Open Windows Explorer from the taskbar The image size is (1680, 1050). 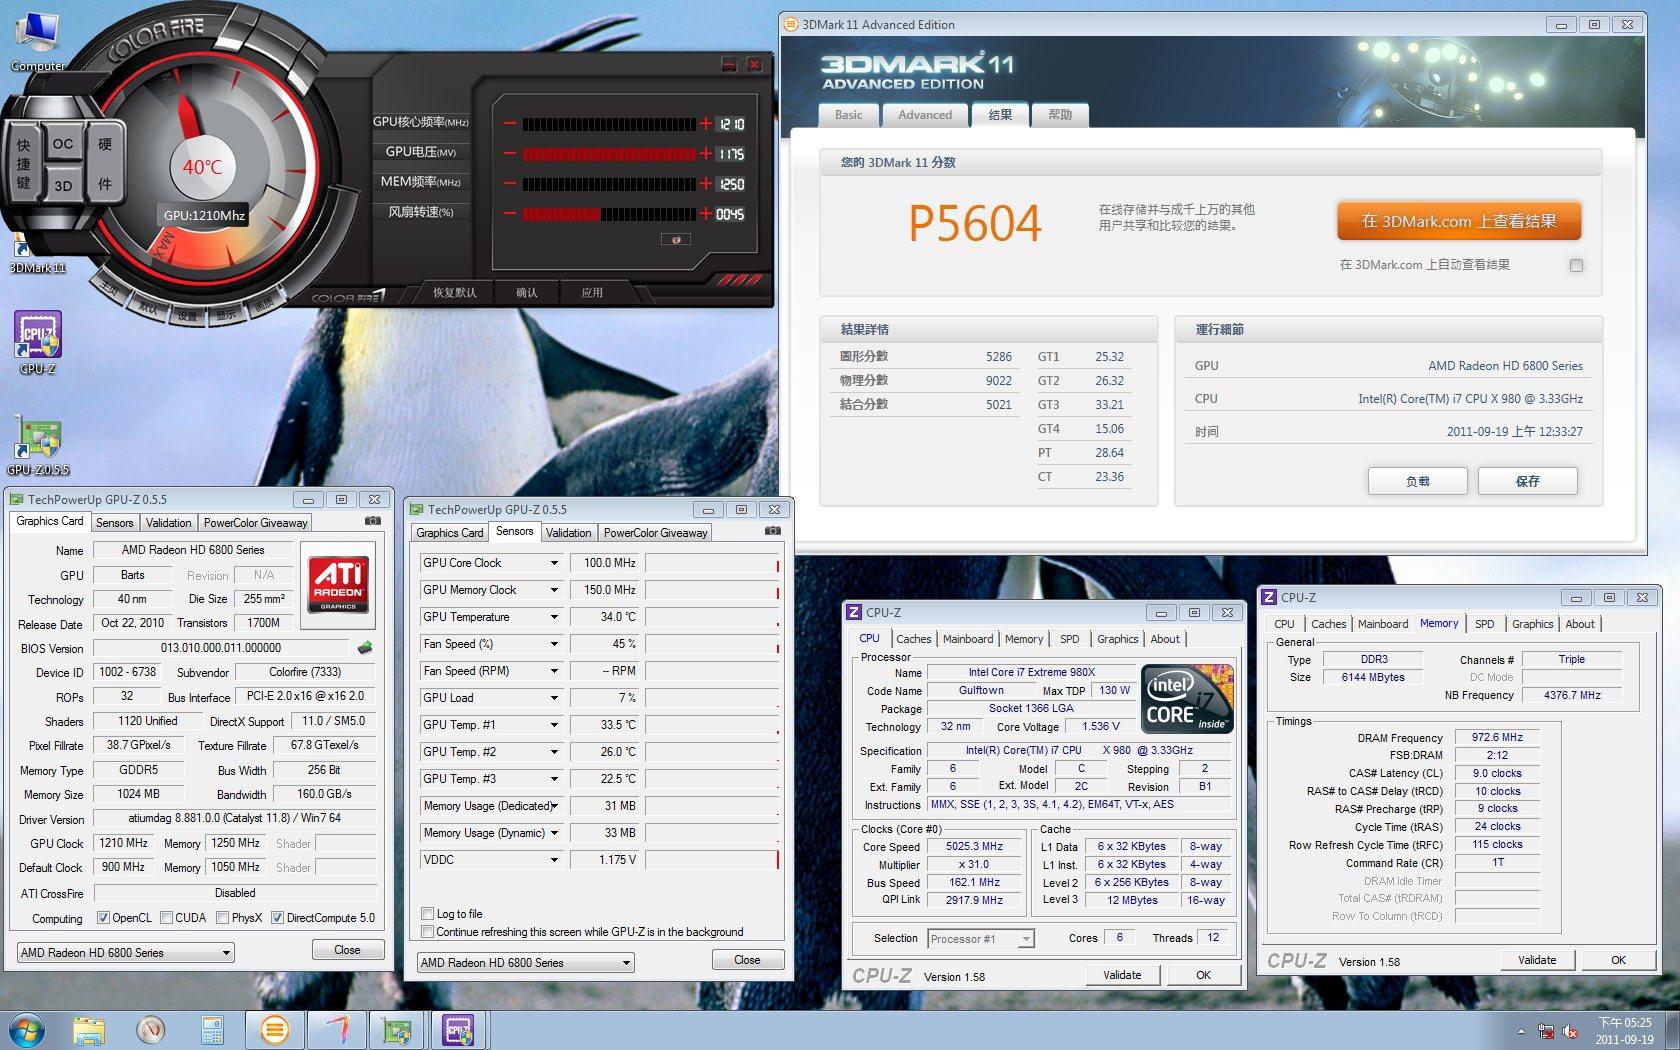[89, 1029]
